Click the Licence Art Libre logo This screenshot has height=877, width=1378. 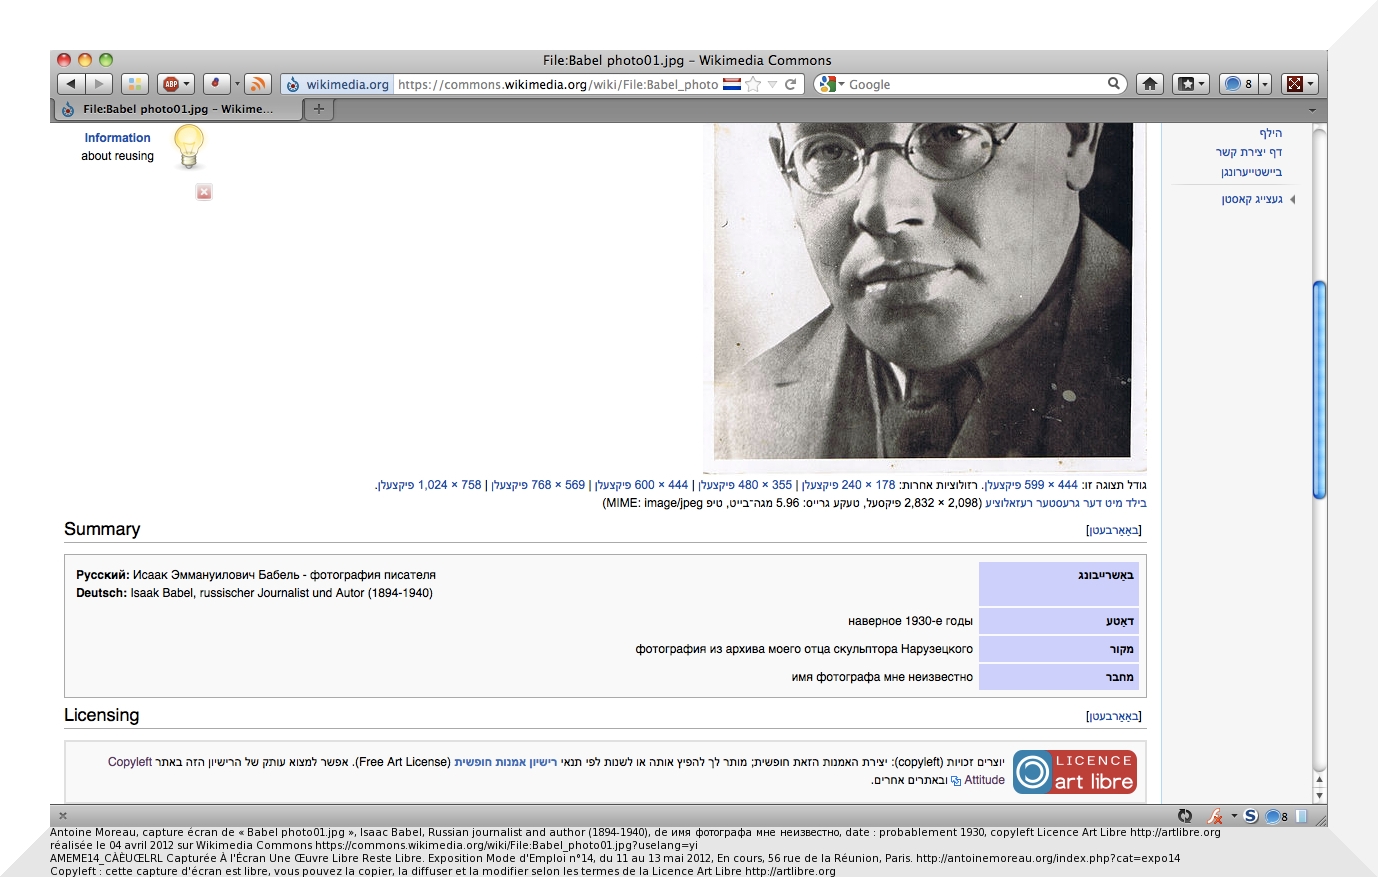coord(1075,772)
